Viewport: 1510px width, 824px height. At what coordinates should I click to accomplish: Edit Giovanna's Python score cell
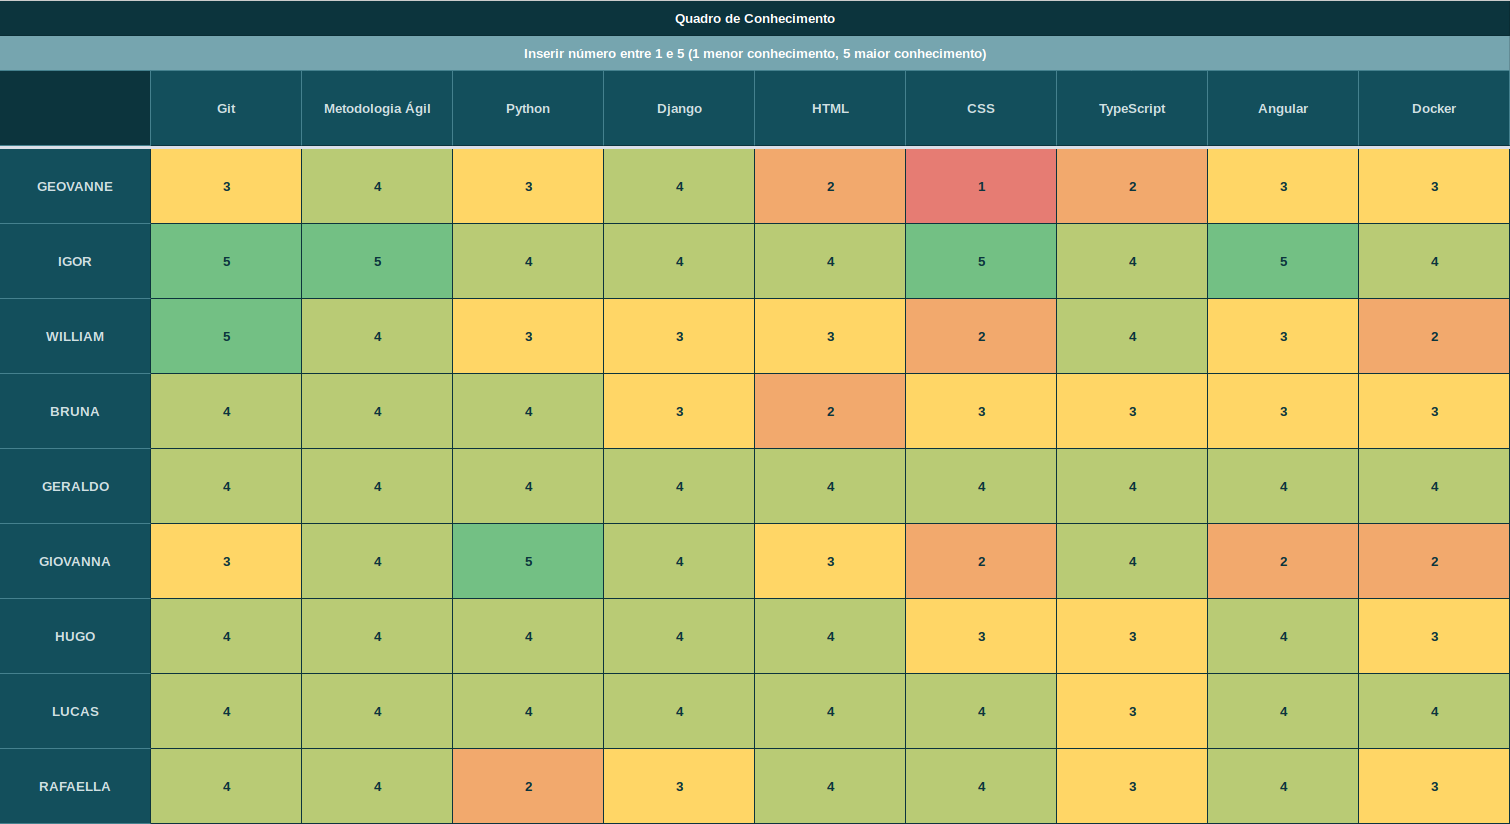coord(528,561)
